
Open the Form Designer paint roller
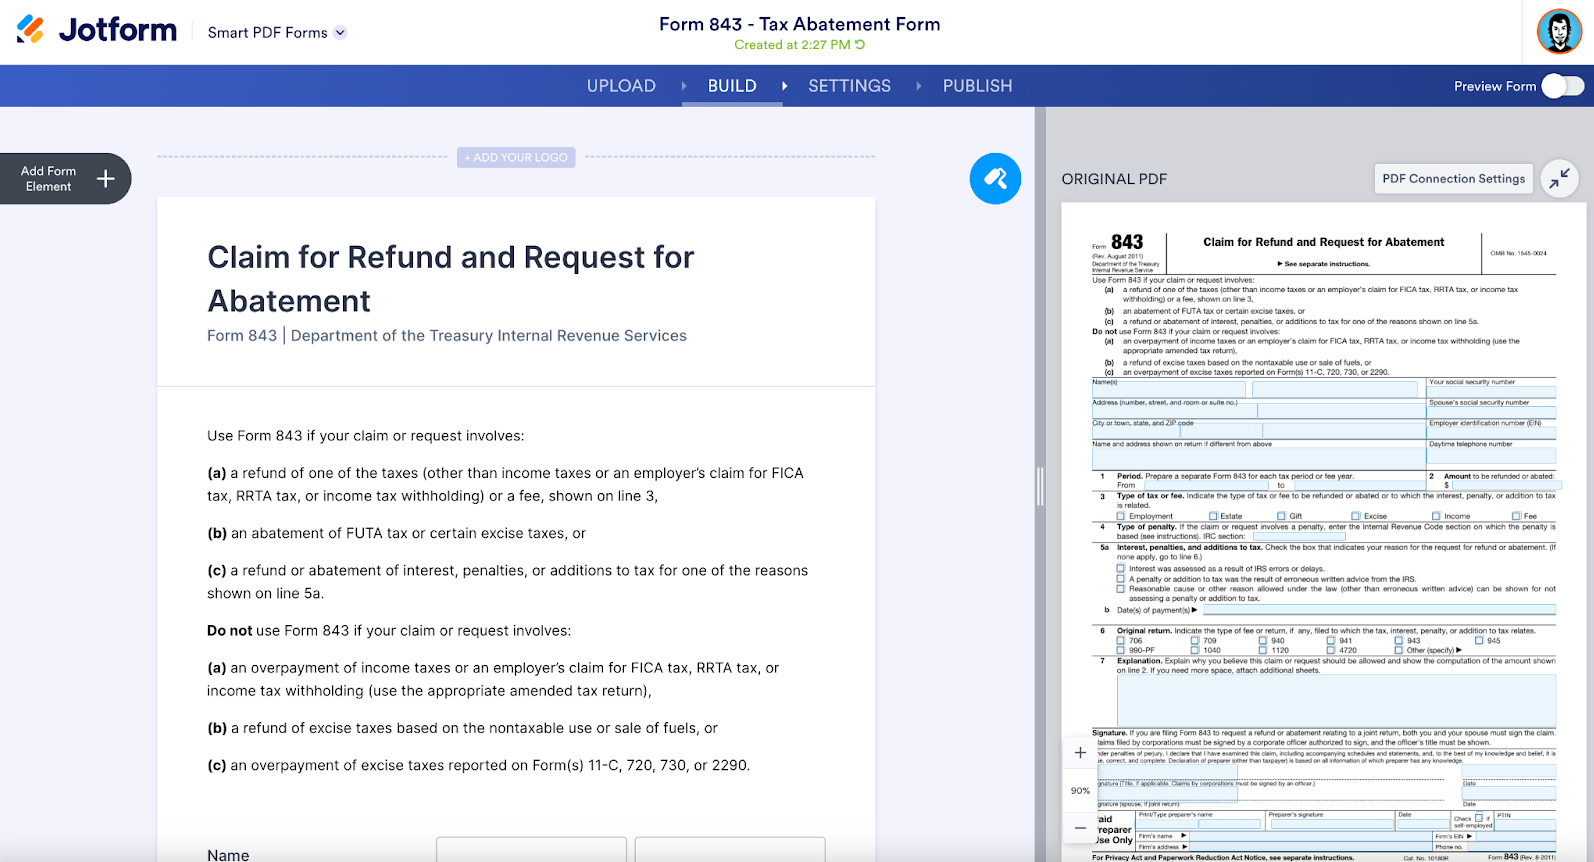995,179
